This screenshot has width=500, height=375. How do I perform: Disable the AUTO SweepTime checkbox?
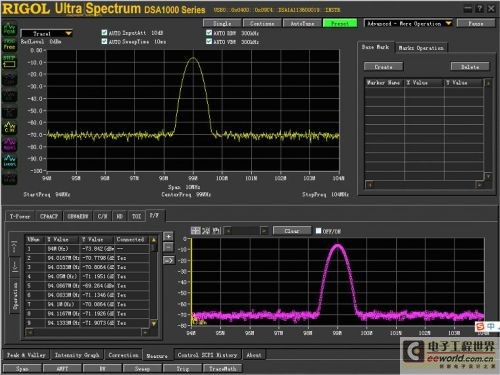pyautogui.click(x=104, y=41)
